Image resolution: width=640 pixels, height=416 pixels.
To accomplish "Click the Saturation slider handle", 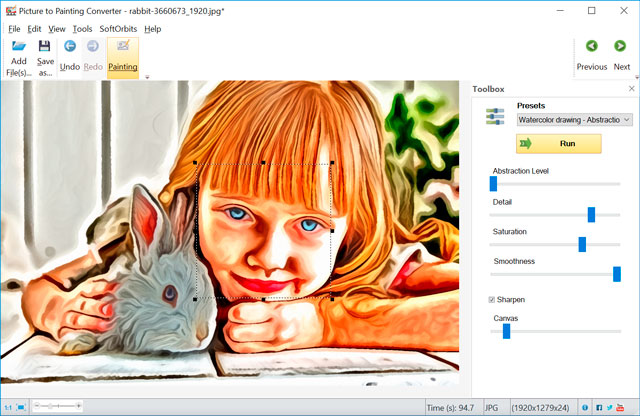I will click(582, 244).
